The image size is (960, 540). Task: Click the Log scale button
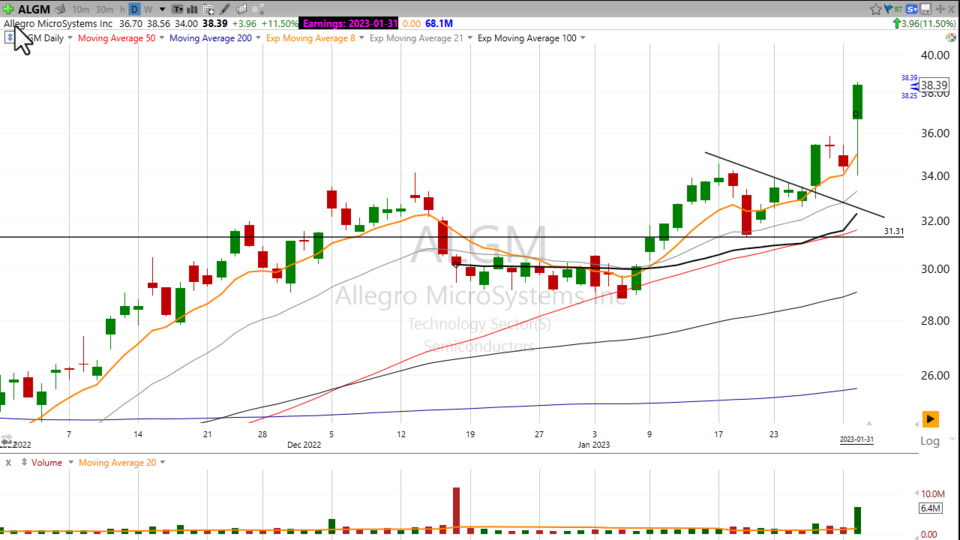(930, 441)
